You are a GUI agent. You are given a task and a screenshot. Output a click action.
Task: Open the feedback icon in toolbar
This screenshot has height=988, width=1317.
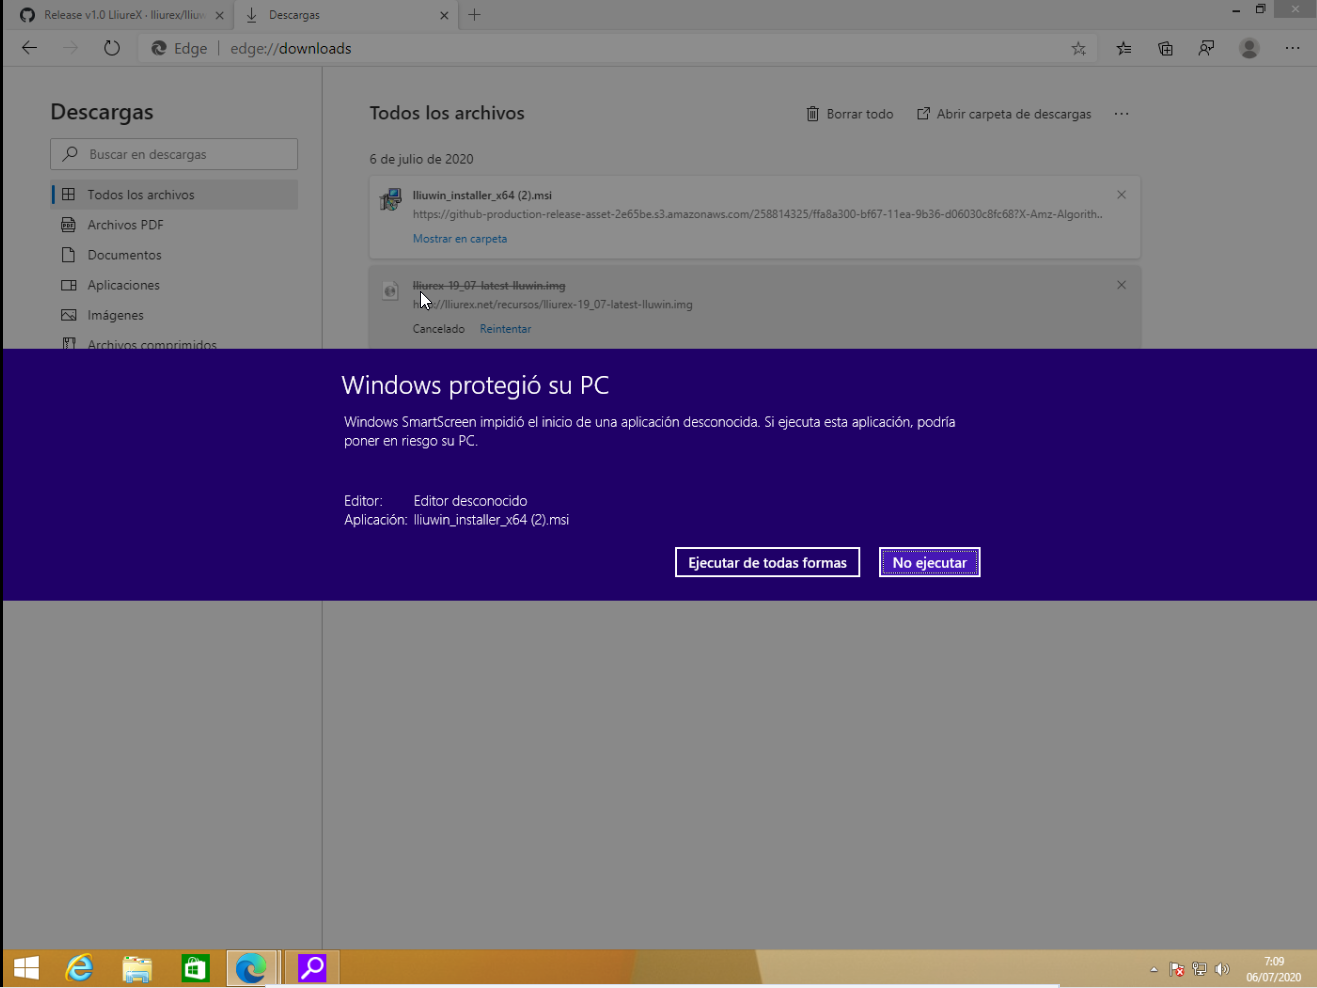(x=1207, y=48)
